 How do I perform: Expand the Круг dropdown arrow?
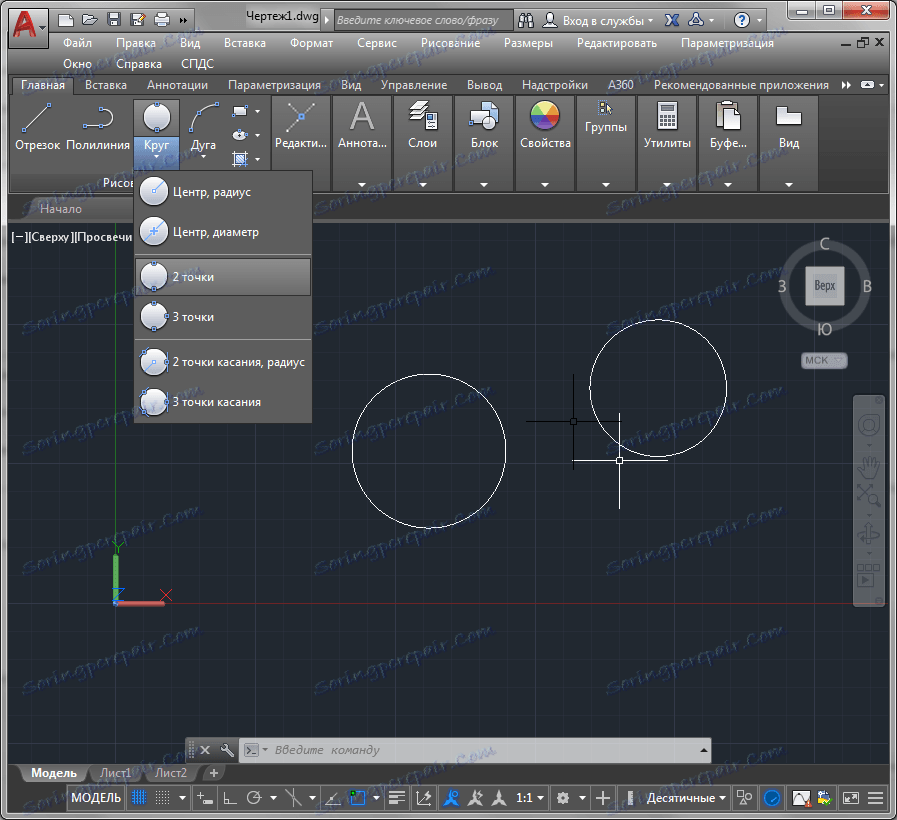click(x=155, y=156)
